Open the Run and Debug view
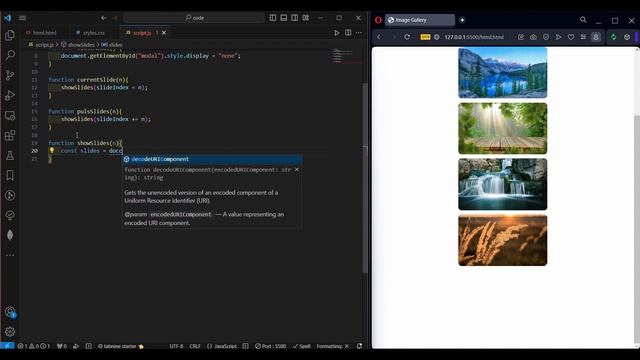 pyautogui.click(x=10, y=95)
